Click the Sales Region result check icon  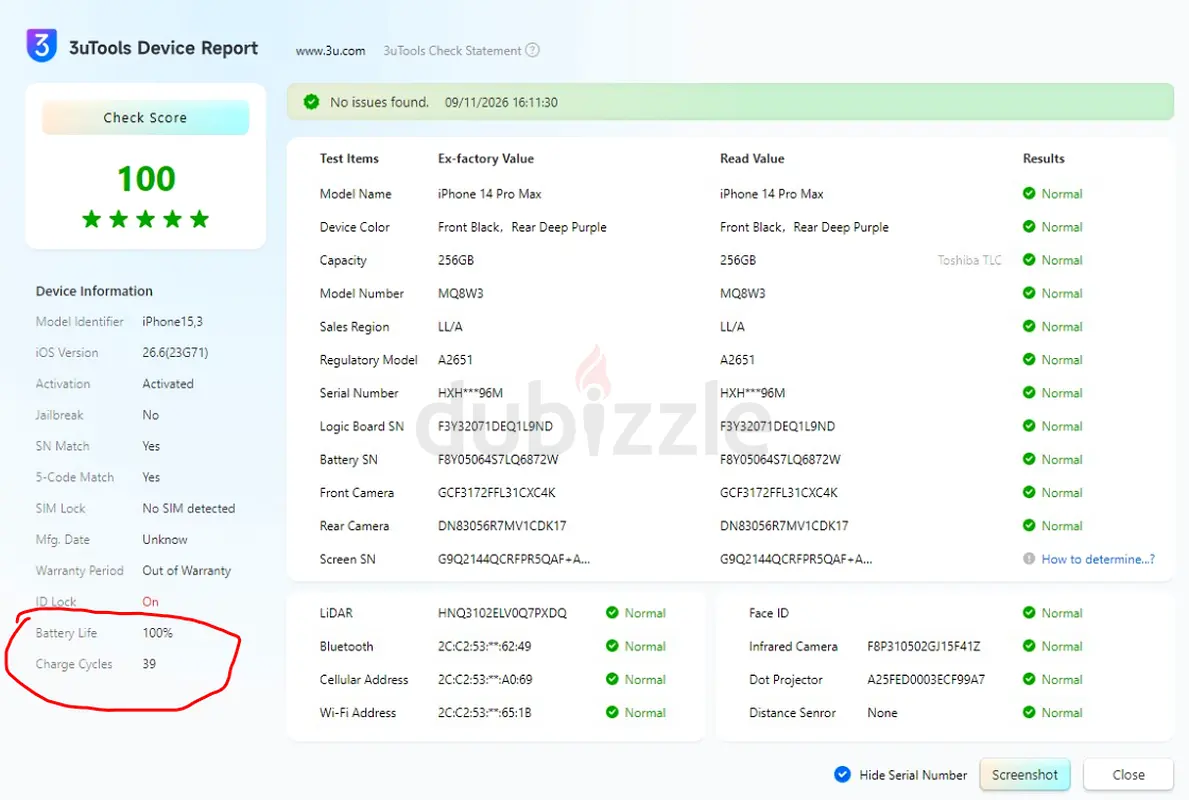coord(1029,326)
